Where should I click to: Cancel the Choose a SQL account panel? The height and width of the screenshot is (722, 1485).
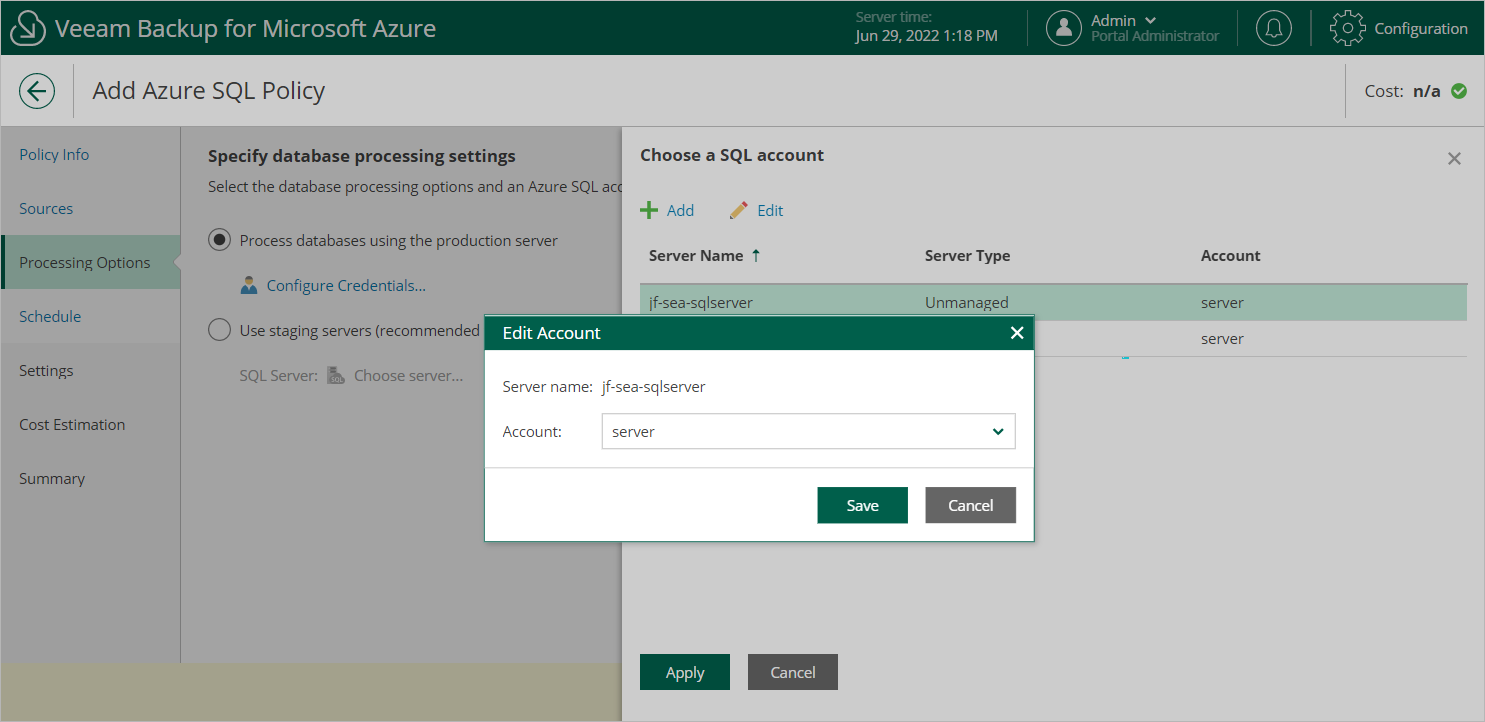[793, 672]
